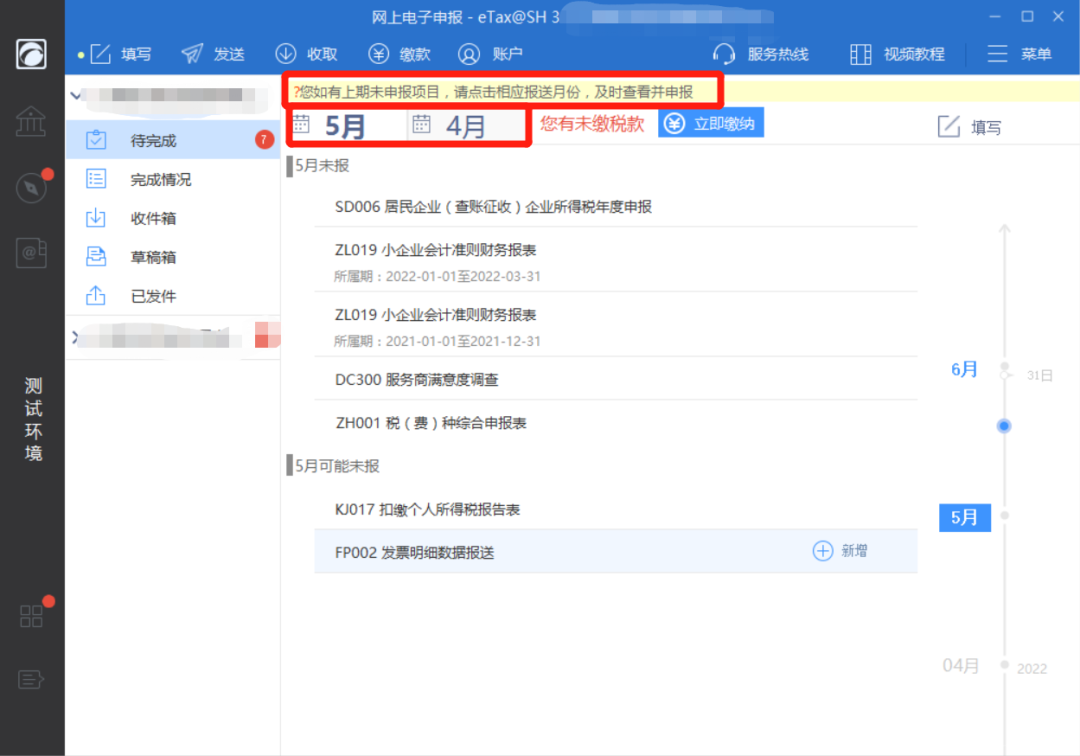The image size is (1080, 756).
Task: Click the 已发件 sent items icon
Action: pyautogui.click(x=94, y=296)
